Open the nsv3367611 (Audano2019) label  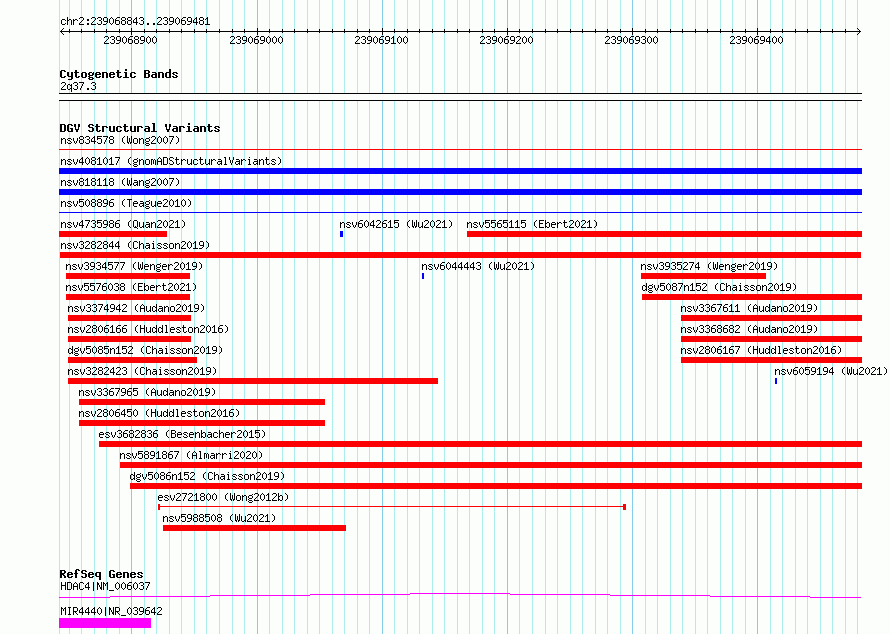[x=749, y=308]
